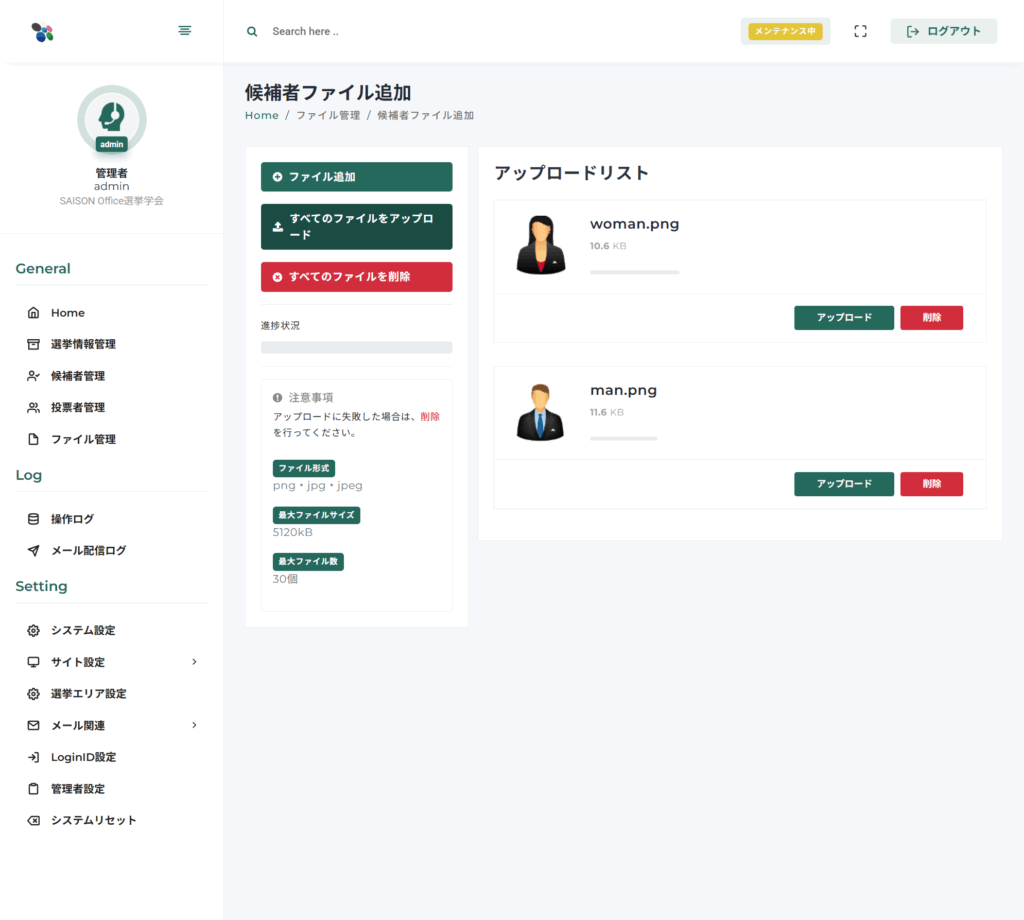Click the Home house icon in sidebar

pyautogui.click(x=33, y=313)
